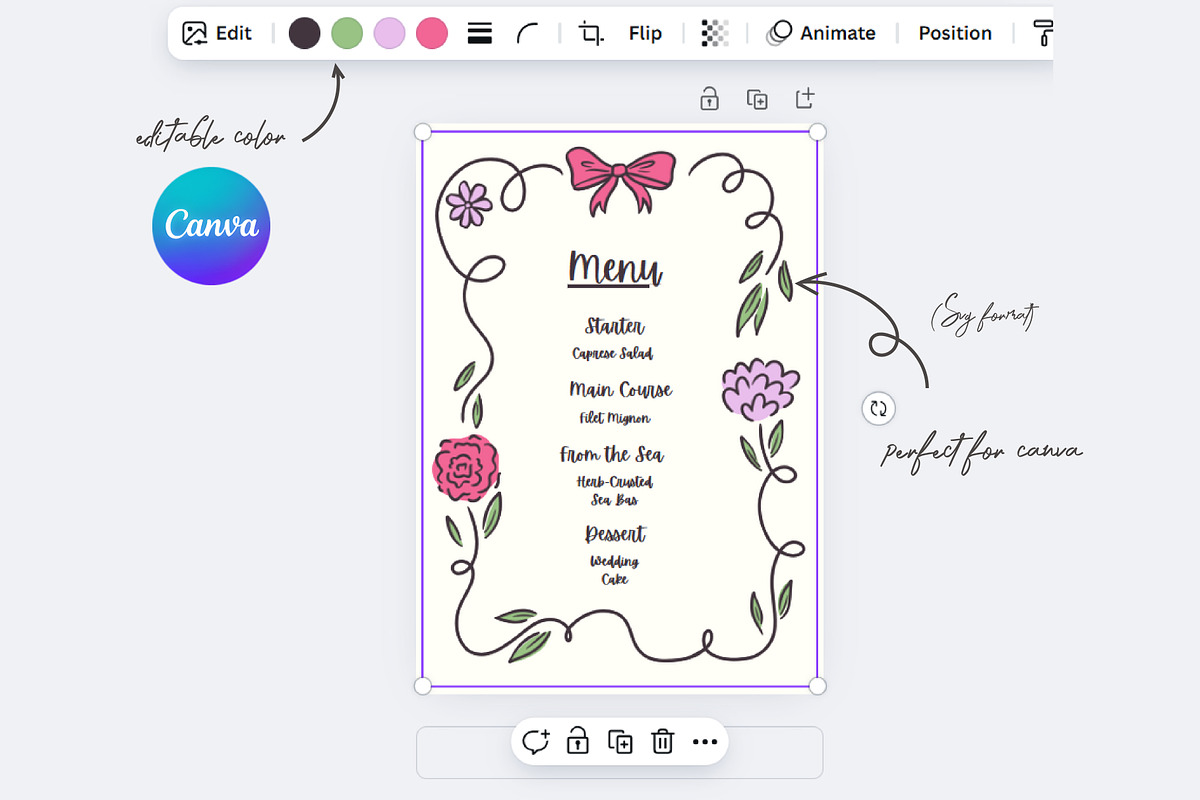Open the transparency checkerboard icon
This screenshot has height=800, width=1200.
point(715,33)
